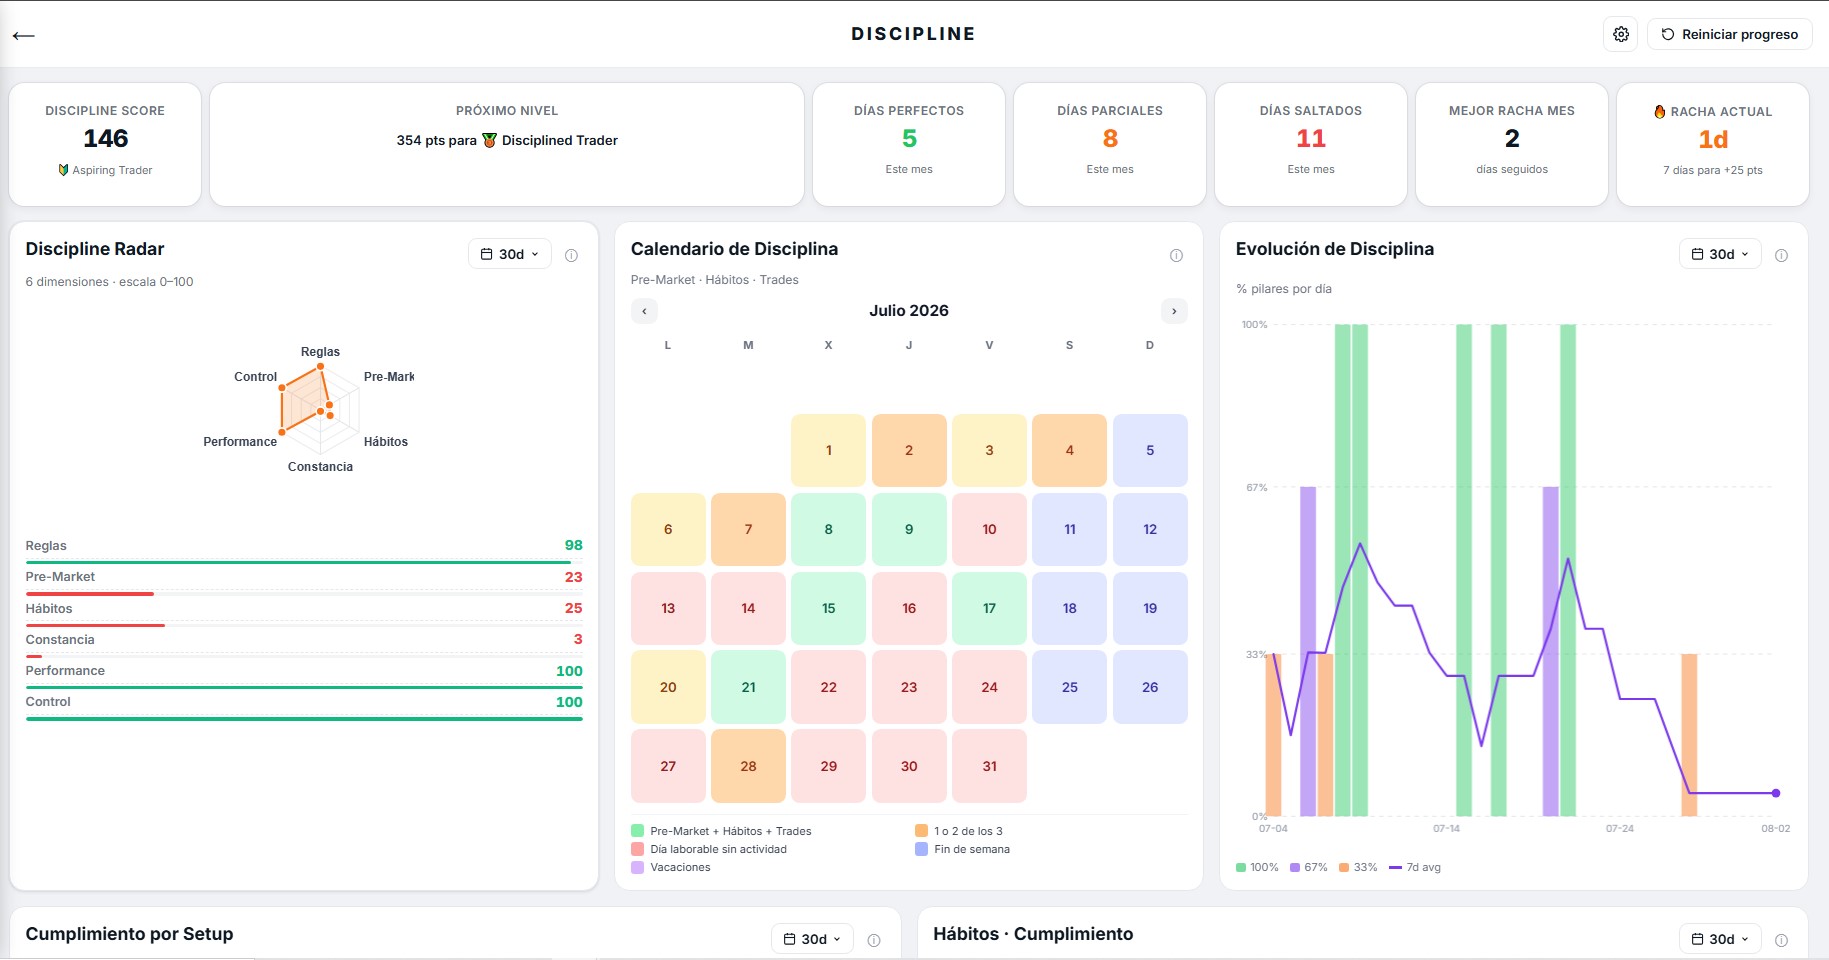Show info for Cumplimiento por Setup

coord(874,940)
